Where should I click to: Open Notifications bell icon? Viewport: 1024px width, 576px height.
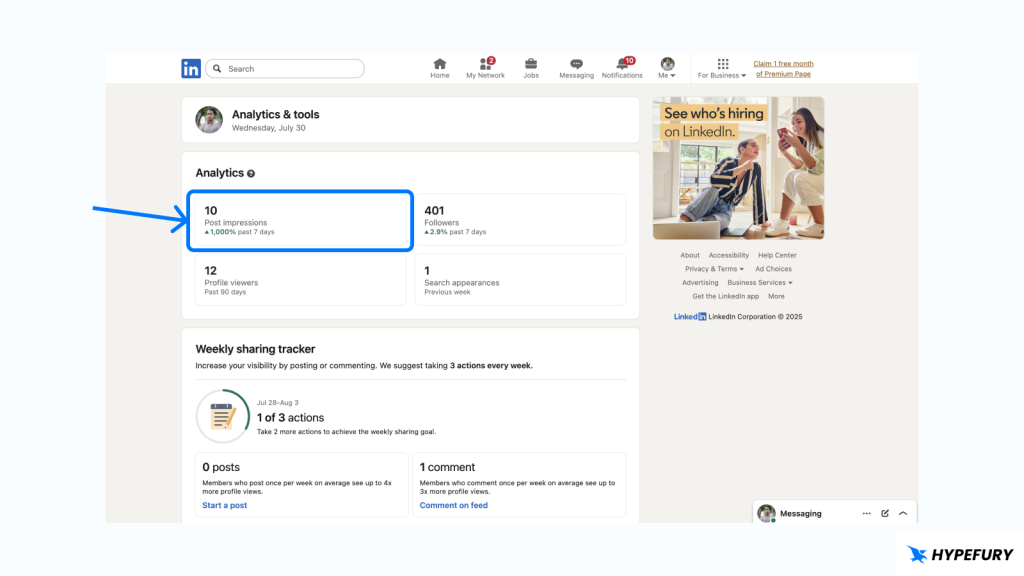pos(622,64)
